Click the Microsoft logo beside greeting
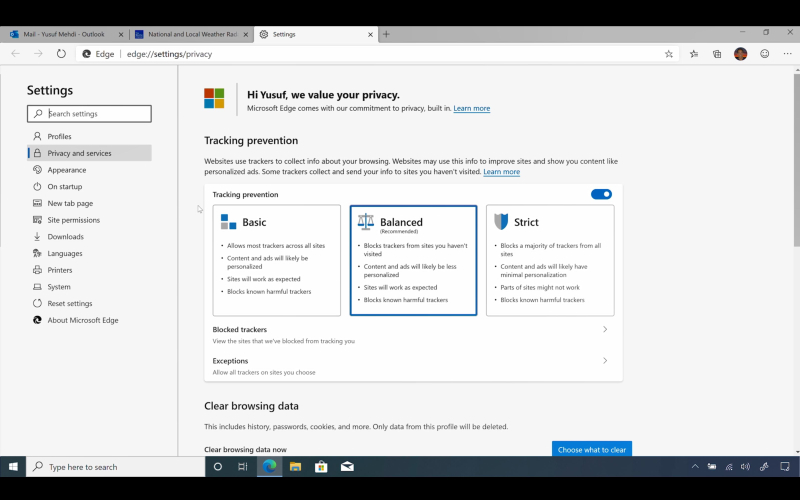Image resolution: width=800 pixels, height=500 pixels. coord(214,98)
